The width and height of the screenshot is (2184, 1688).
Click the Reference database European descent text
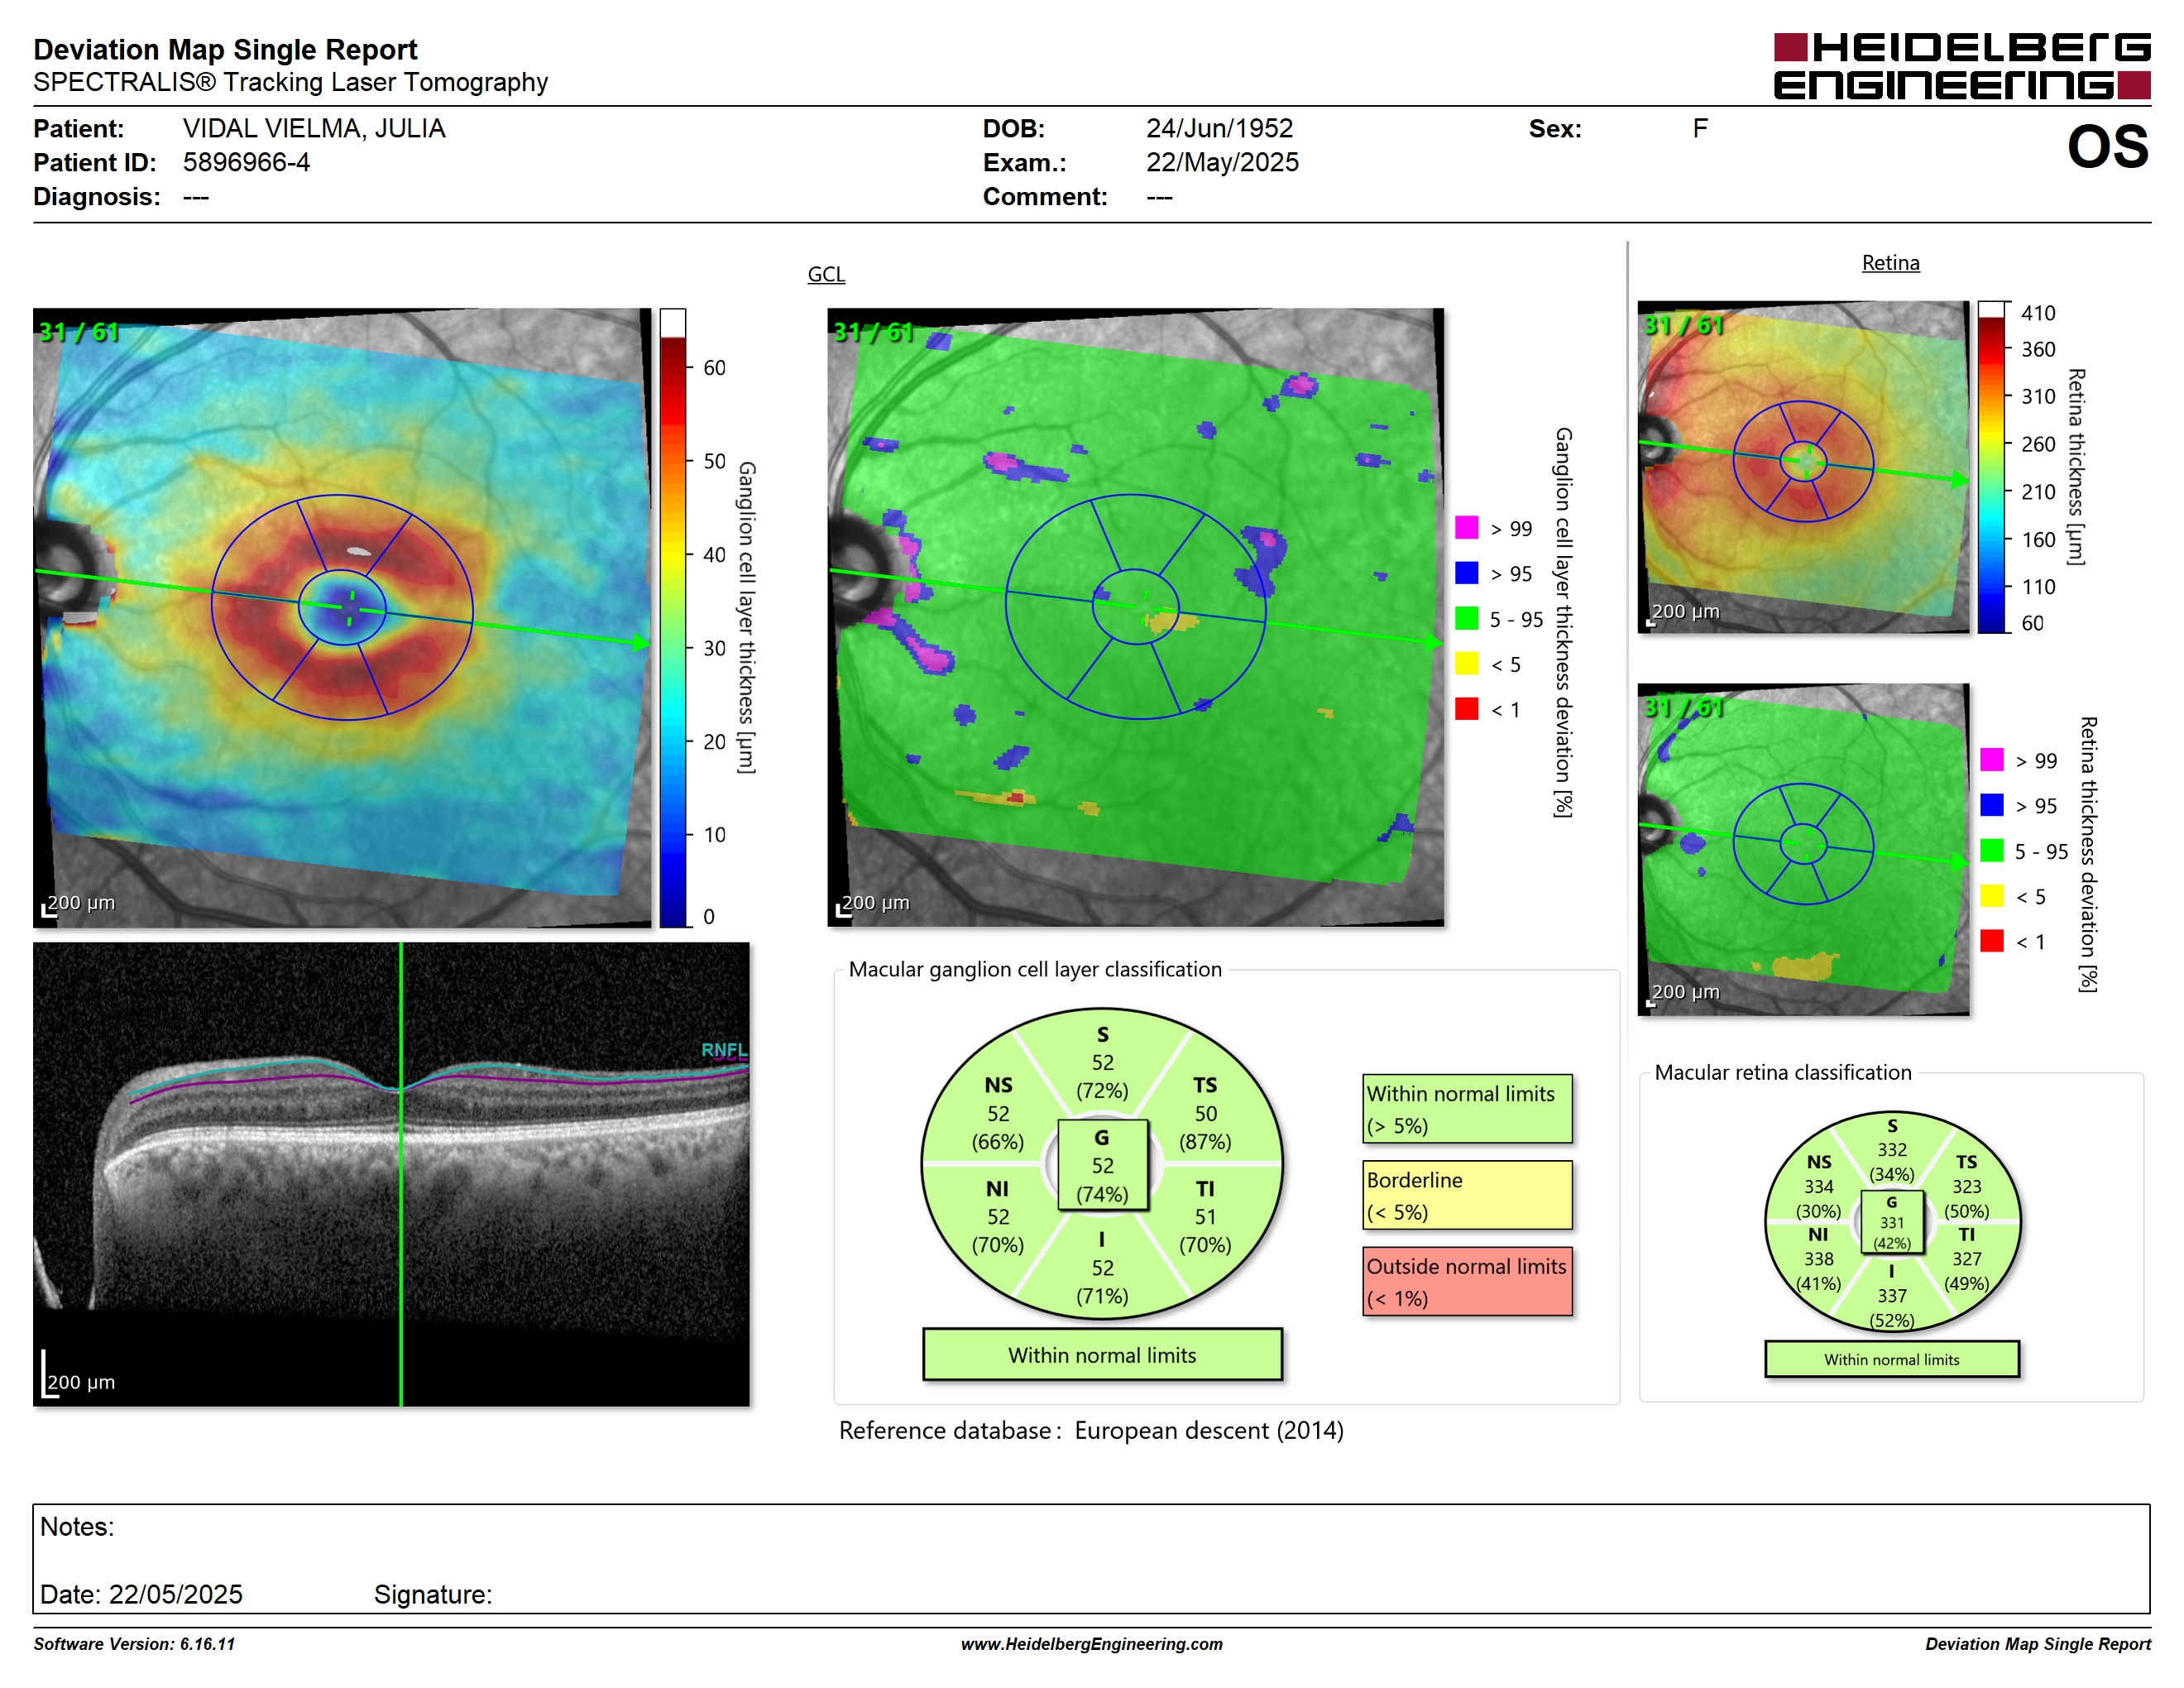(1091, 1431)
